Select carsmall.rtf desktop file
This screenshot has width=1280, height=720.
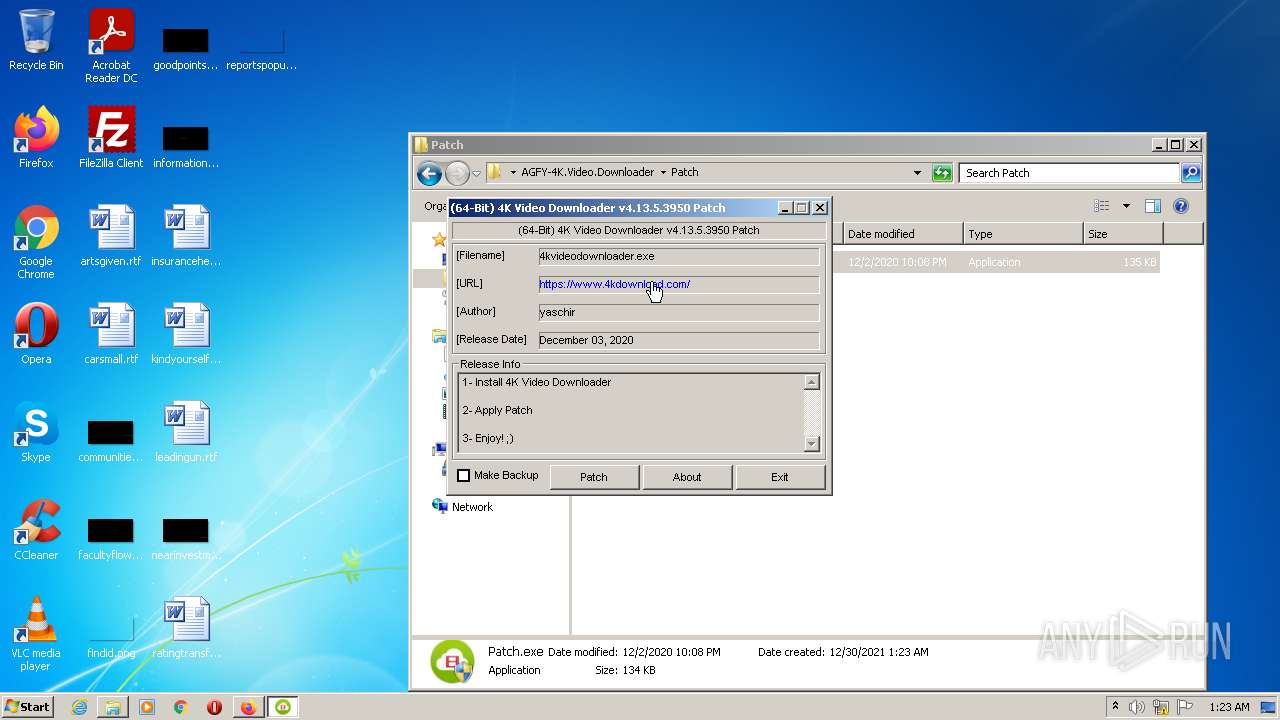111,334
